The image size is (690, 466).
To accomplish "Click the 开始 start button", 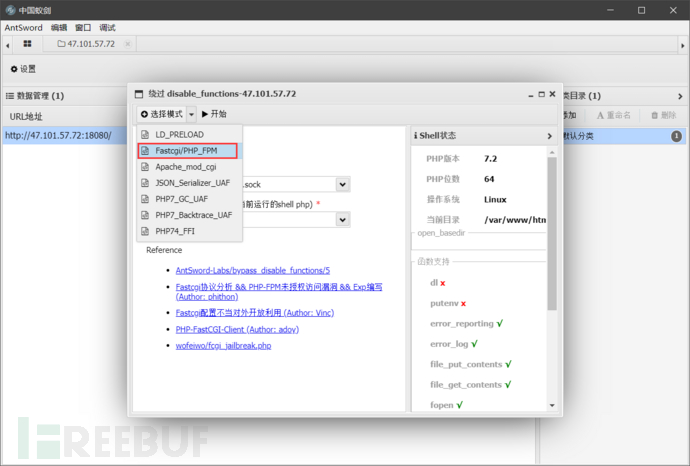I will (214, 114).
